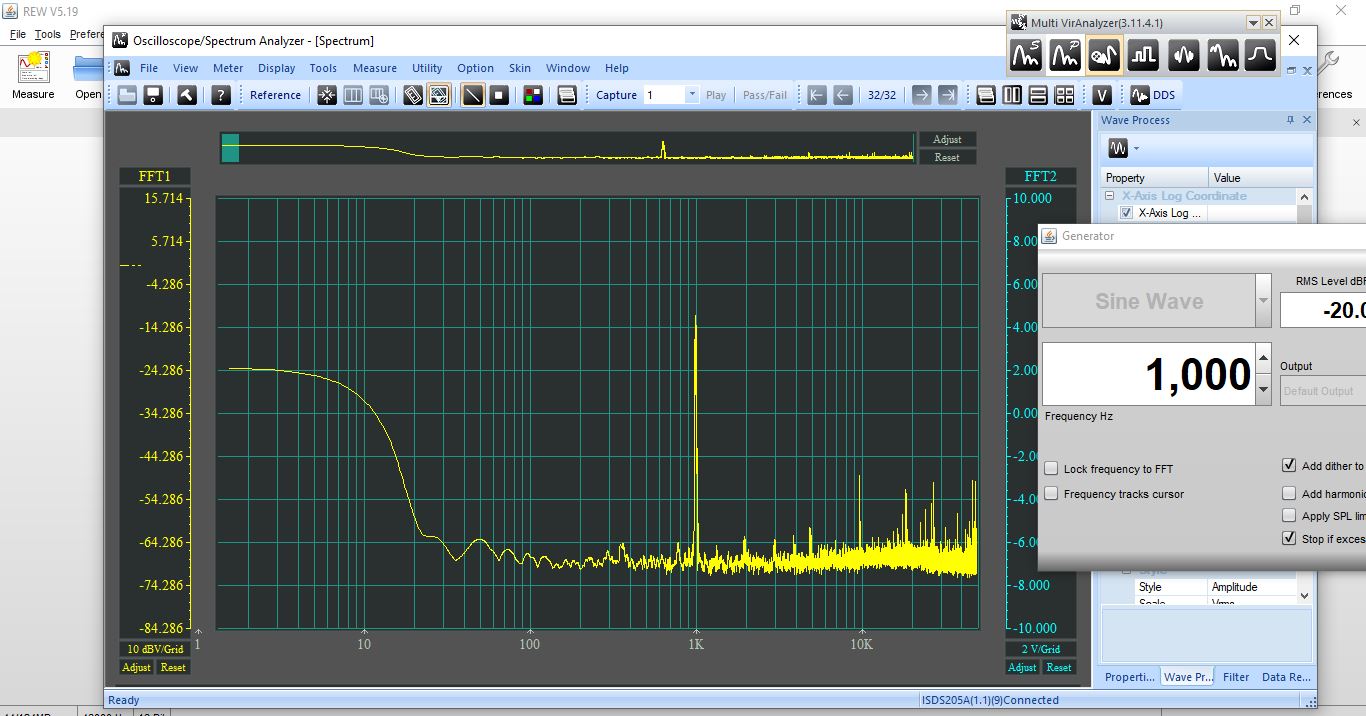The height and width of the screenshot is (716, 1366).
Task: Collapse X-Axis Log Coordinate group
Action: (1109, 196)
